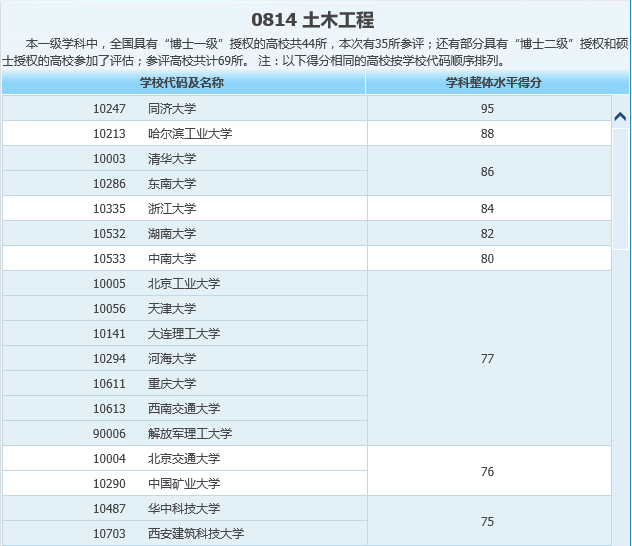Select the row 10294 河海大学
Image resolution: width=632 pixels, height=546 pixels.
pyautogui.click(x=185, y=358)
